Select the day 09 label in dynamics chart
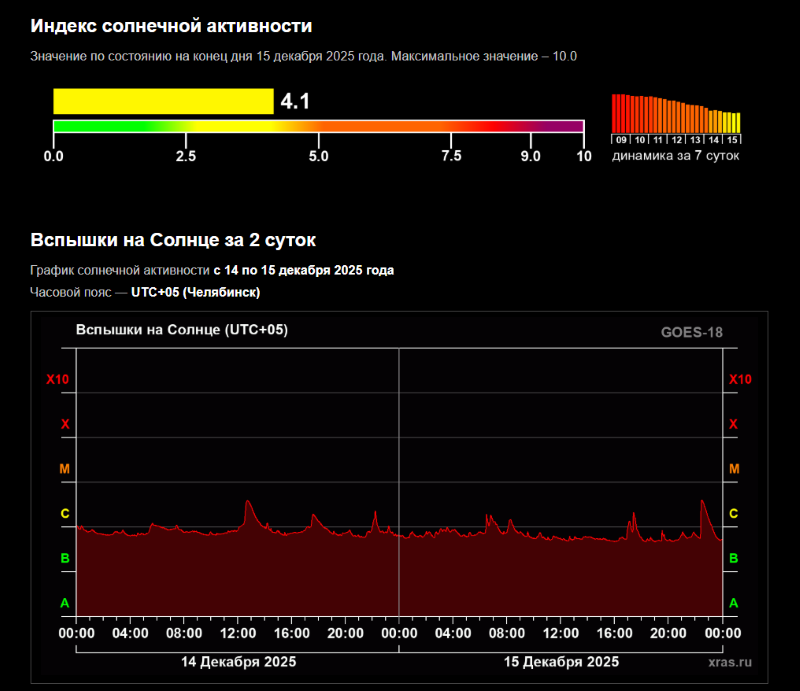Viewport: 800px width, 691px height. [621, 140]
